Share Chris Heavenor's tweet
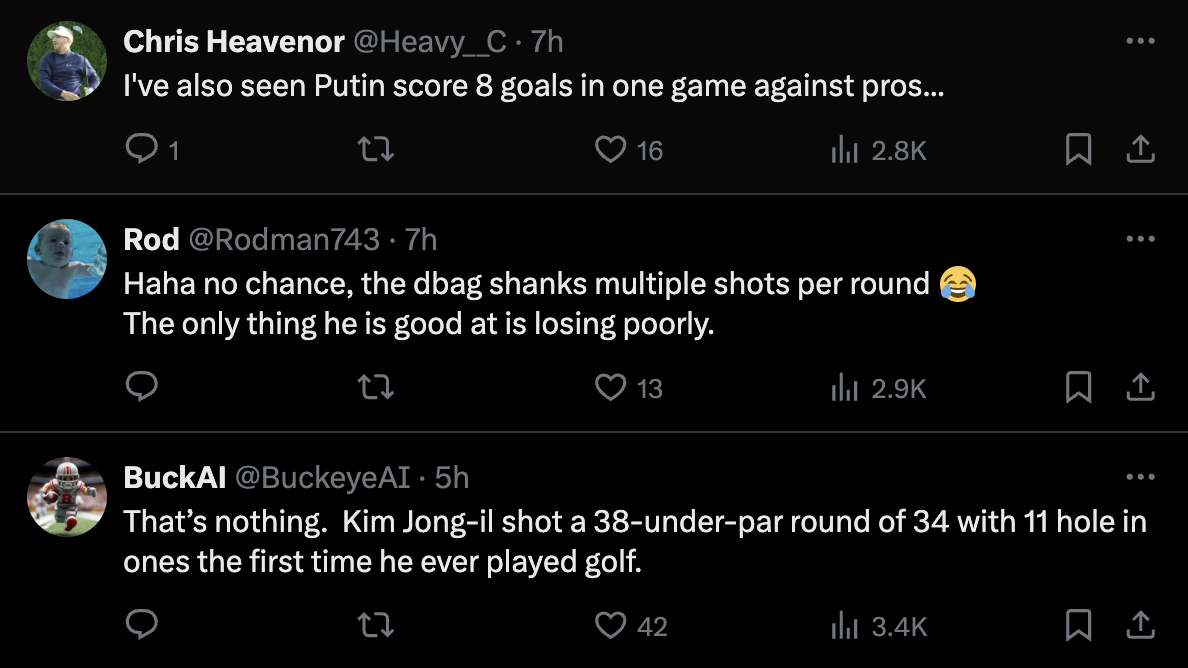The height and width of the screenshot is (668, 1188). pyautogui.click(x=1141, y=150)
